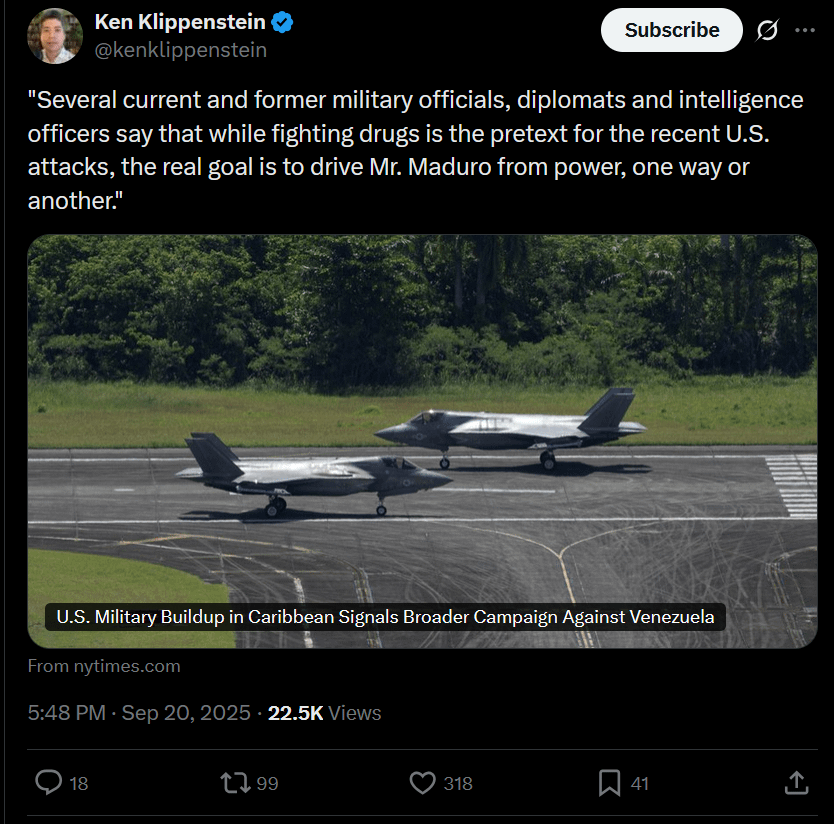This screenshot has height=824, width=834.
Task: Click the share (upload arrow) icon
Action: (x=796, y=782)
